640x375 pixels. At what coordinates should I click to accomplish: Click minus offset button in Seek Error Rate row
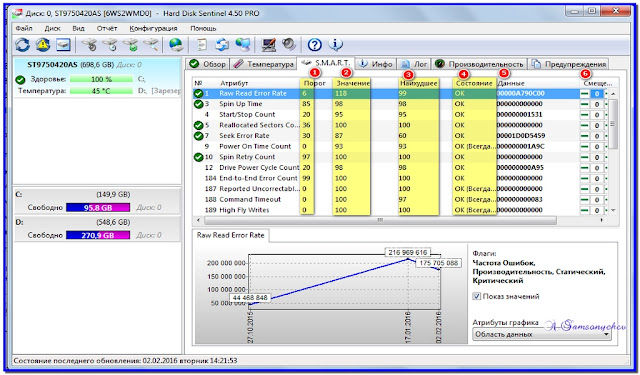point(584,136)
